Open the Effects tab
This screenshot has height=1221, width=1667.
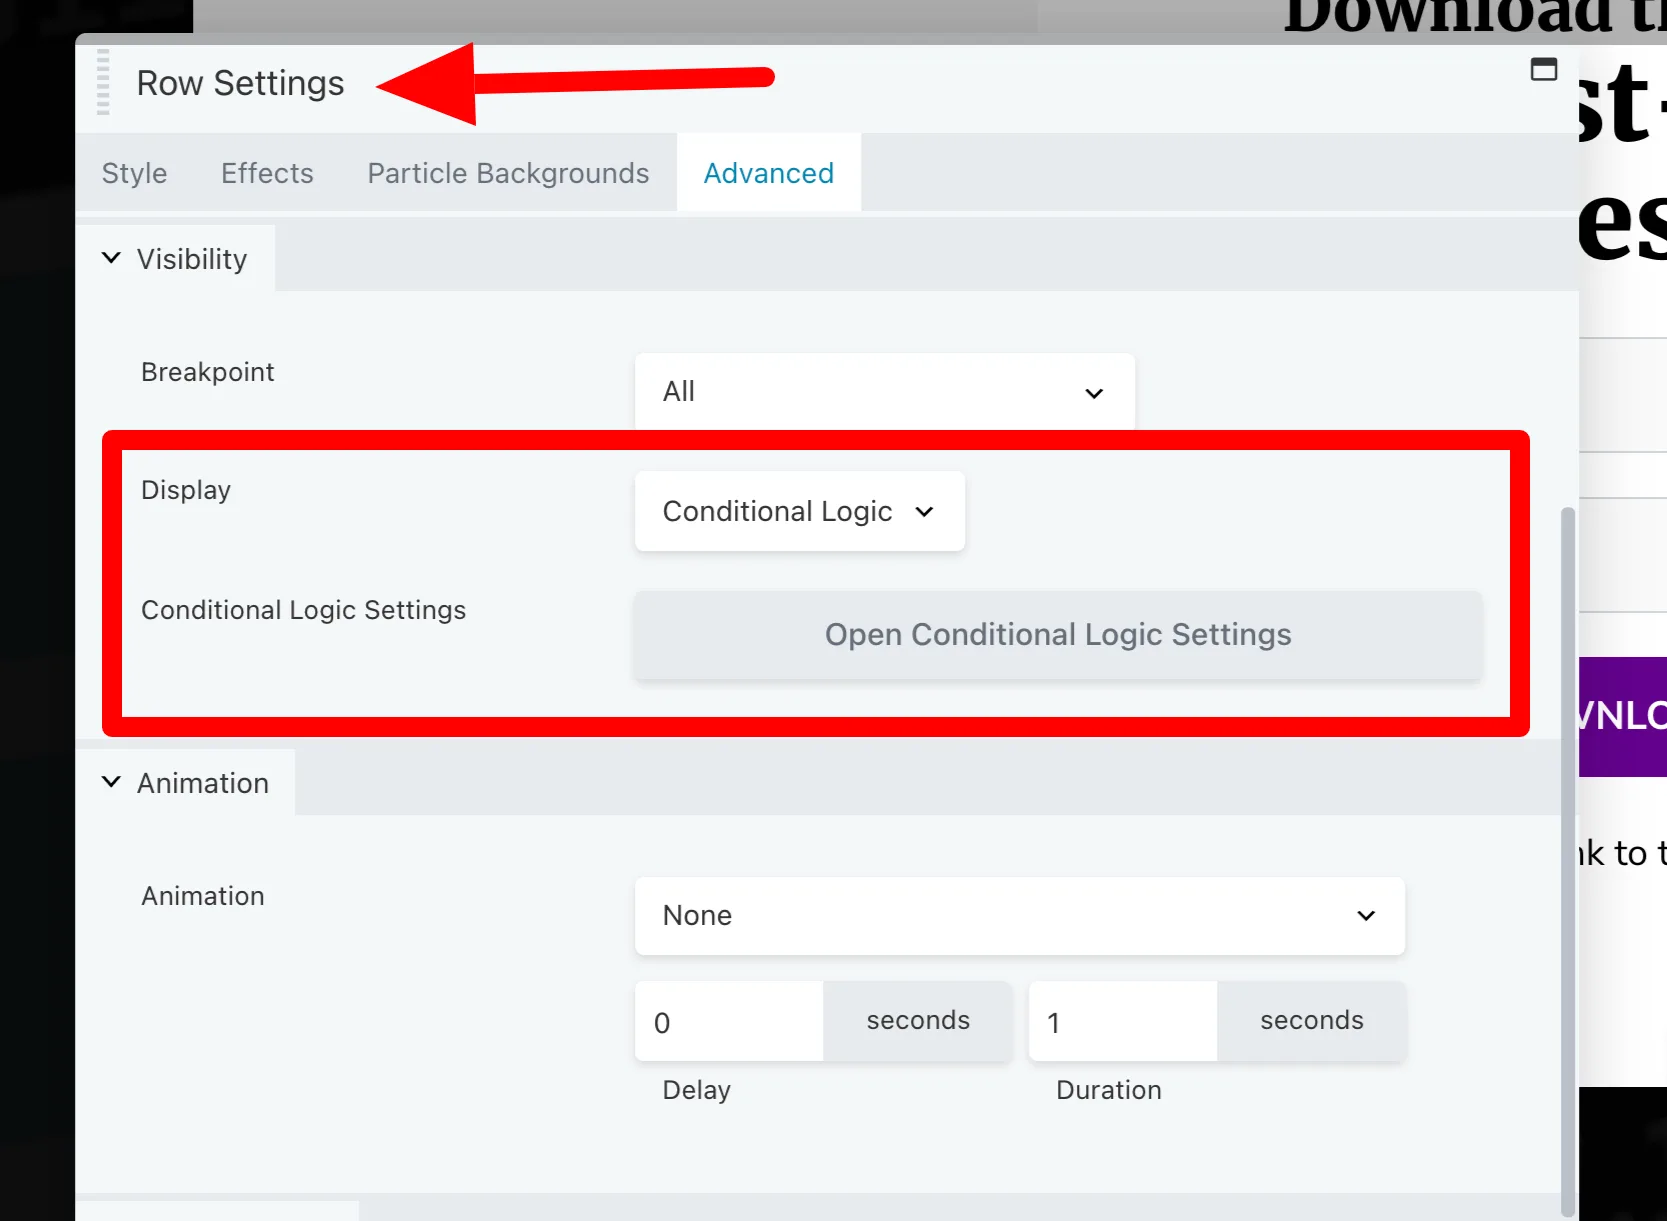267,173
